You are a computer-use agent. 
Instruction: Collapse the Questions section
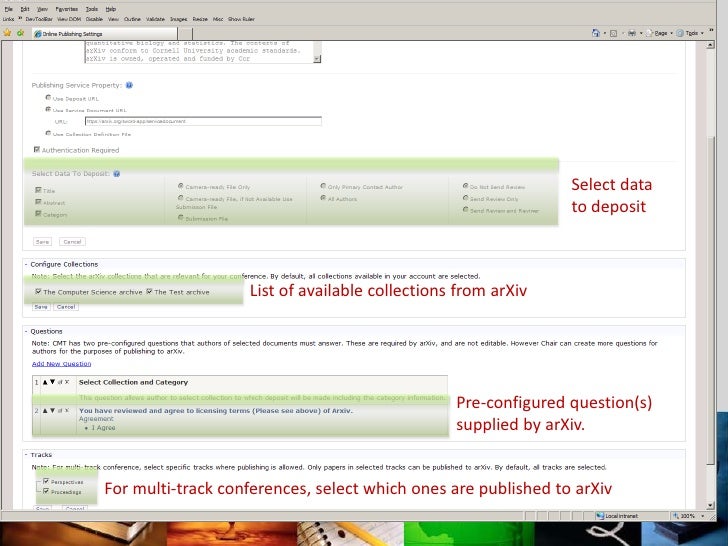point(26,332)
